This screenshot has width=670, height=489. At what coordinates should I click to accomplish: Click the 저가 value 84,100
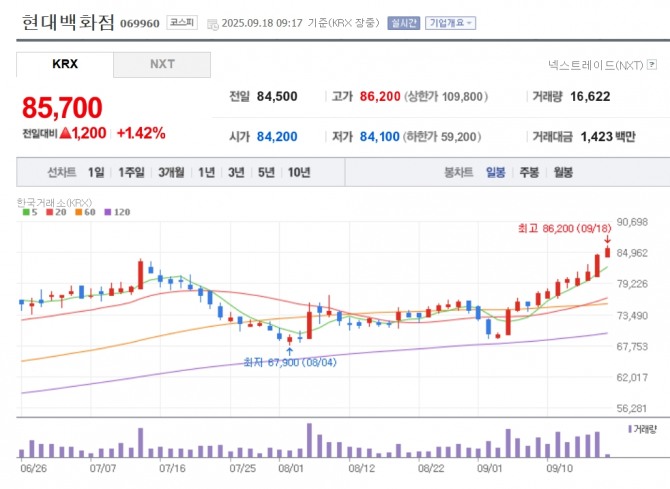tap(379, 136)
